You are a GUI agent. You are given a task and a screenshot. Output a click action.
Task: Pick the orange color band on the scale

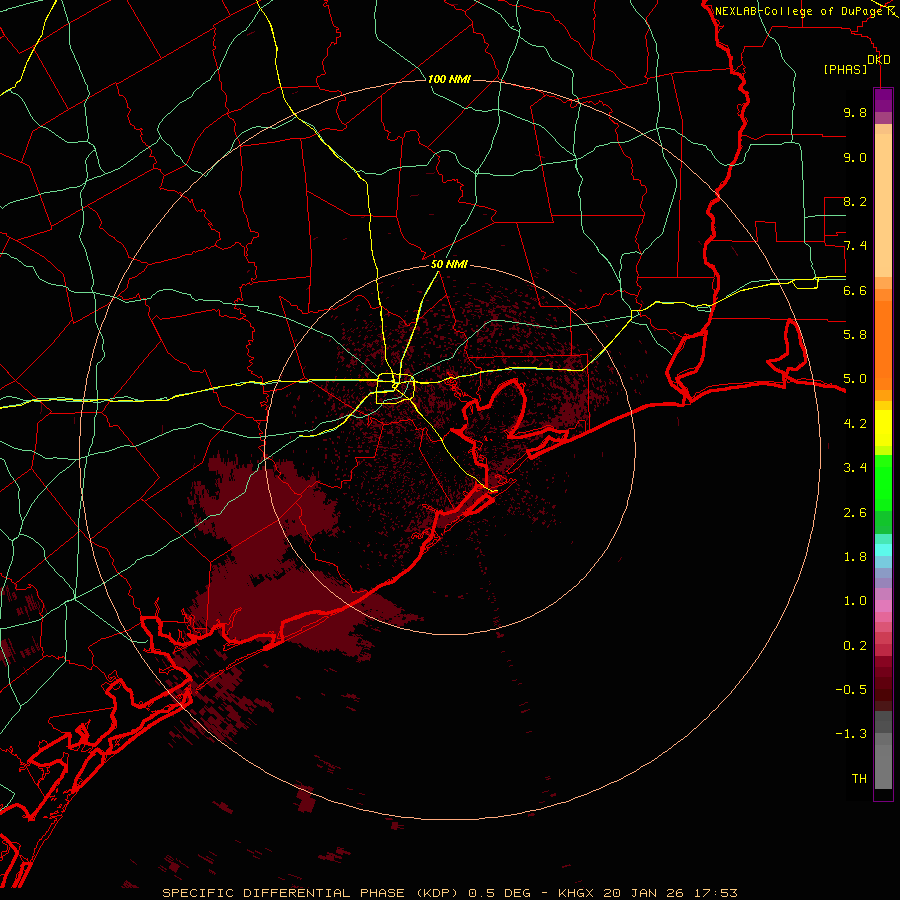tap(883, 344)
